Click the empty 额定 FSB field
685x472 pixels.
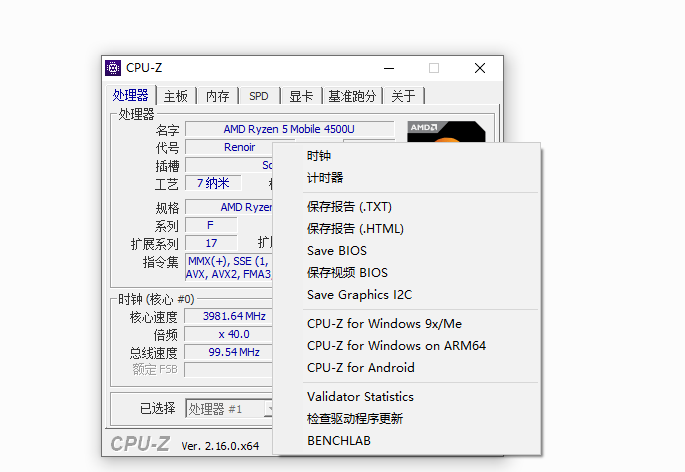point(229,370)
